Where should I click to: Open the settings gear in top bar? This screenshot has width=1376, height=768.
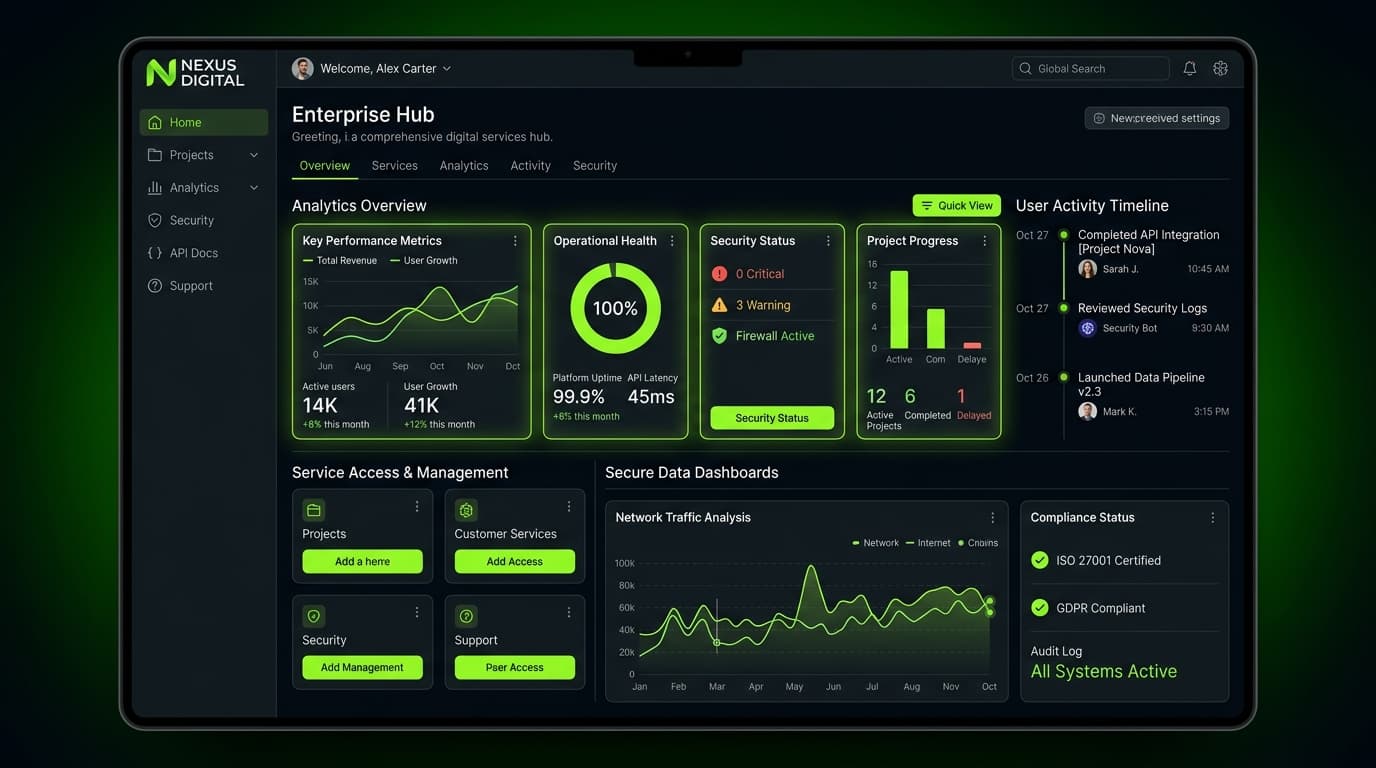tap(1220, 68)
